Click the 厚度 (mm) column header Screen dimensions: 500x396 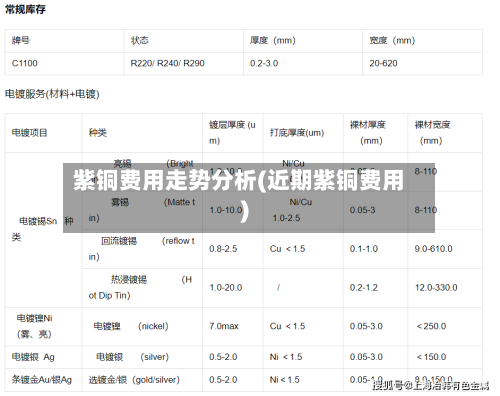click(273, 40)
